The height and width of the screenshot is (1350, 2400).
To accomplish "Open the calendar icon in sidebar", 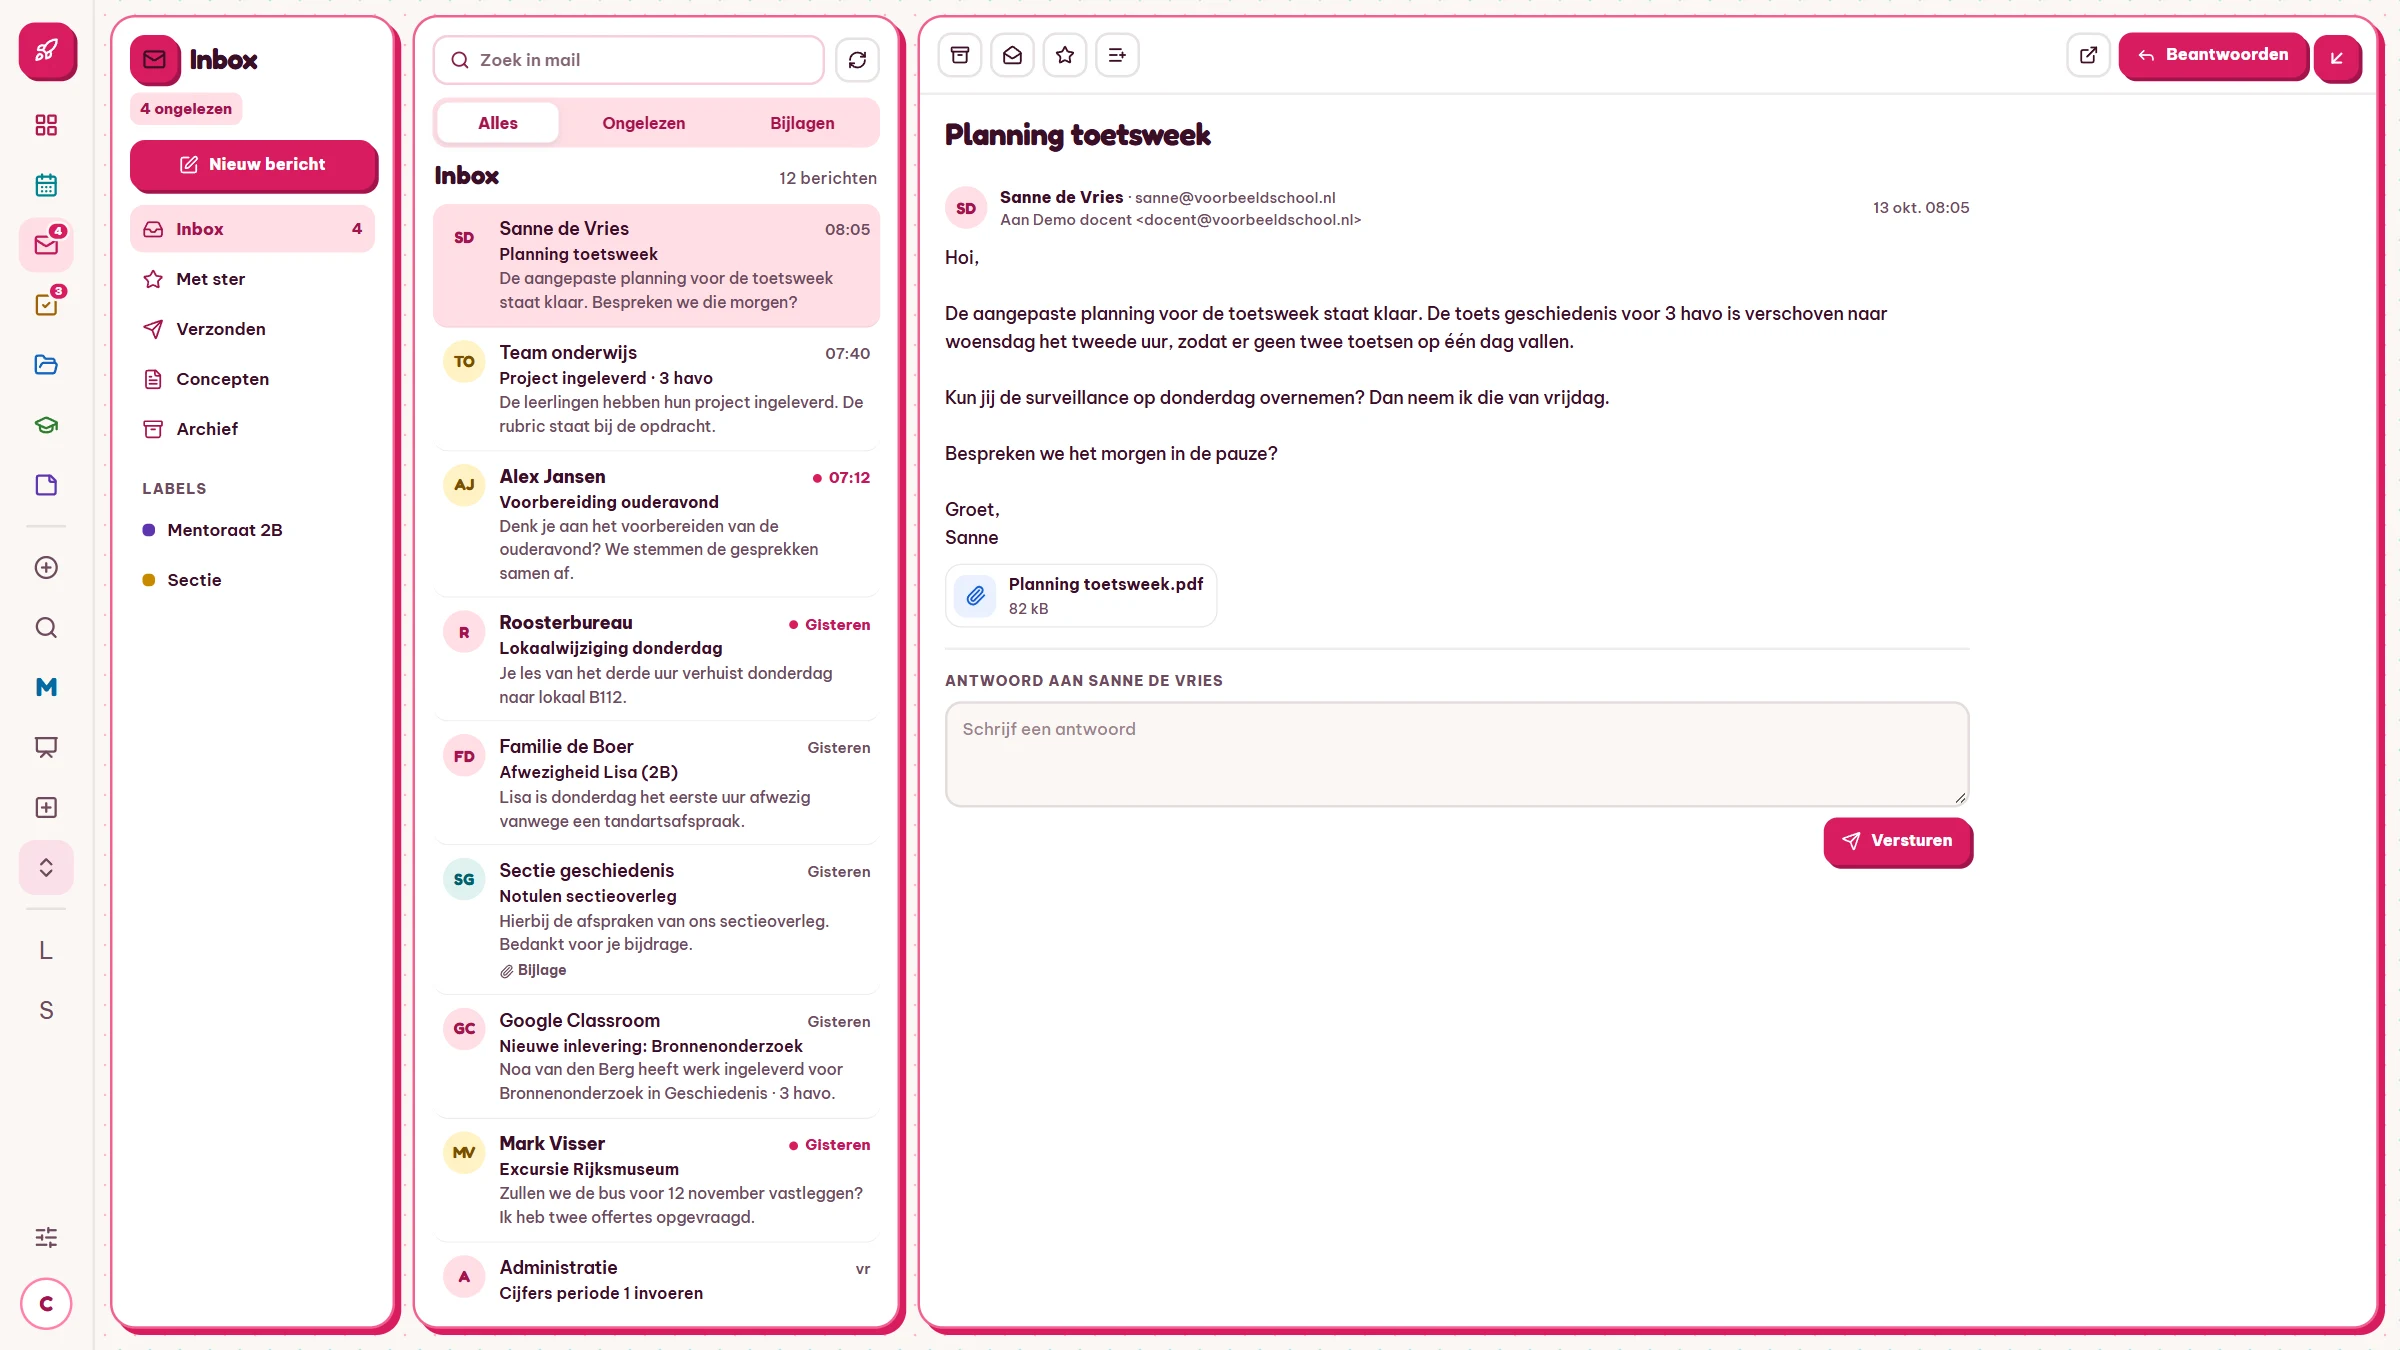I will point(46,185).
